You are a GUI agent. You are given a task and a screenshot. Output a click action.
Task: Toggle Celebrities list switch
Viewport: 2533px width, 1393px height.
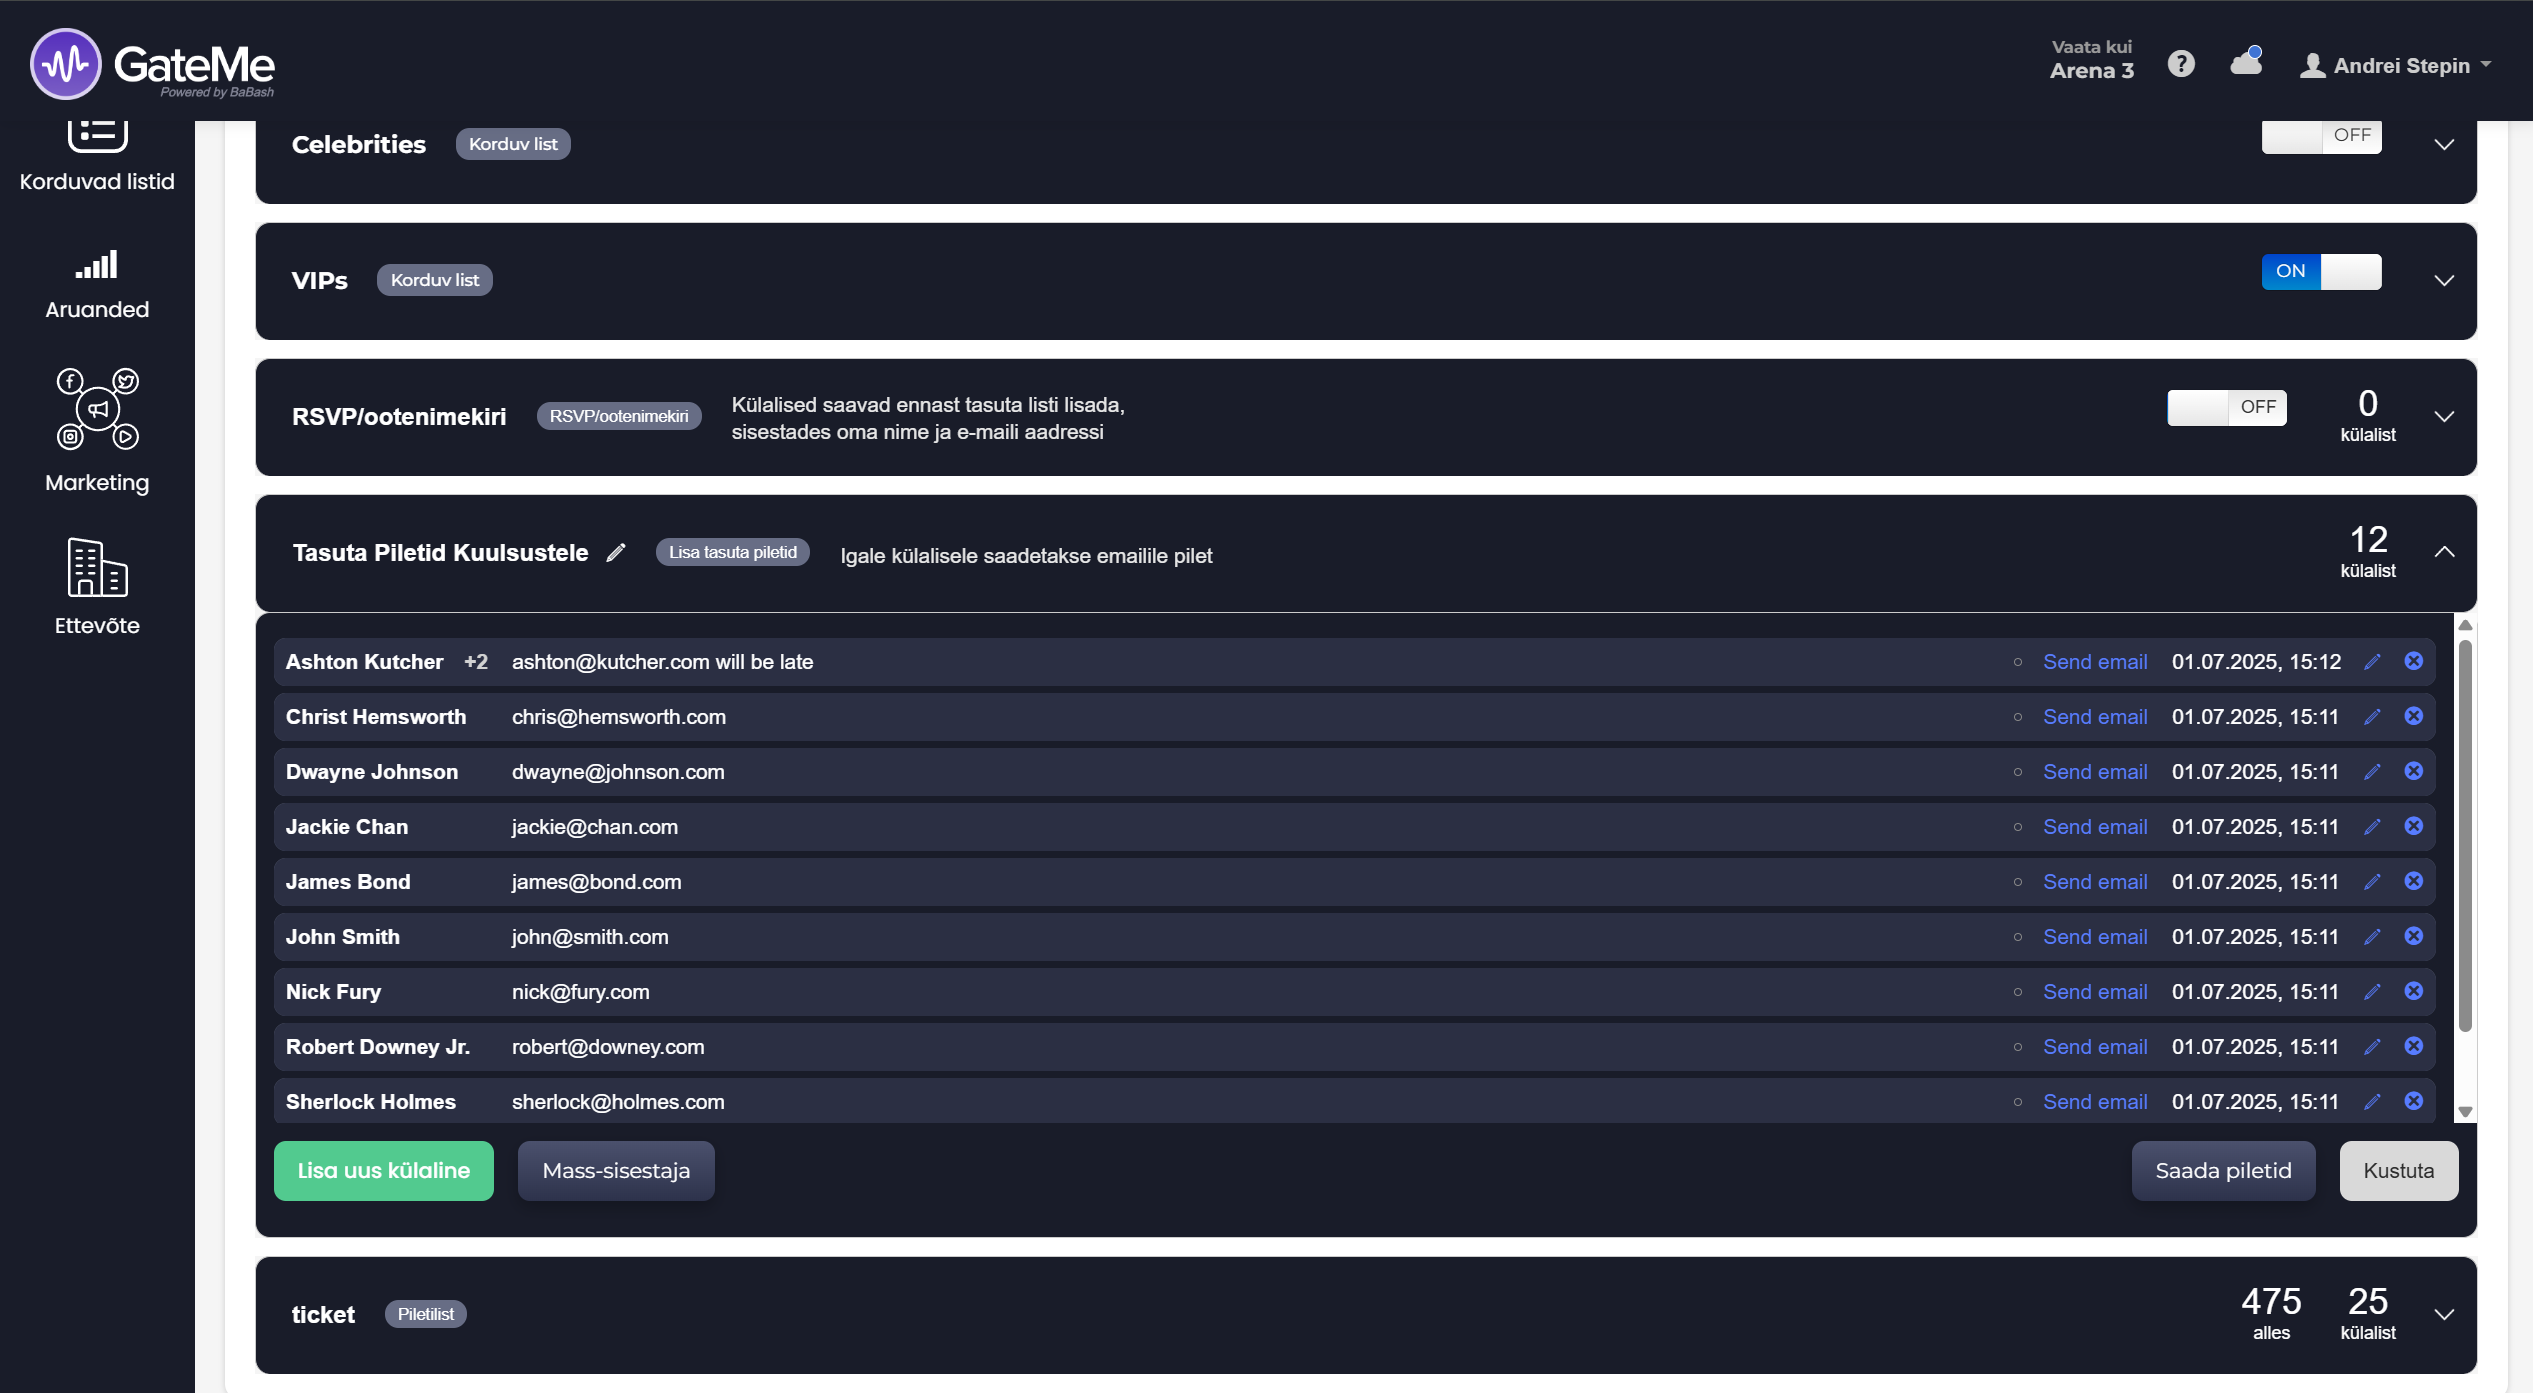pos(2321,136)
